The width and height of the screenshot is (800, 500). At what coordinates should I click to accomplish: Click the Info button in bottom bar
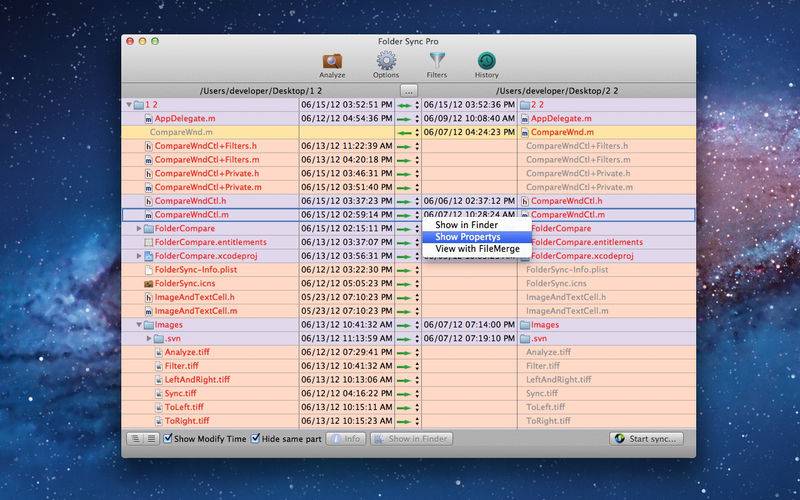coord(346,439)
